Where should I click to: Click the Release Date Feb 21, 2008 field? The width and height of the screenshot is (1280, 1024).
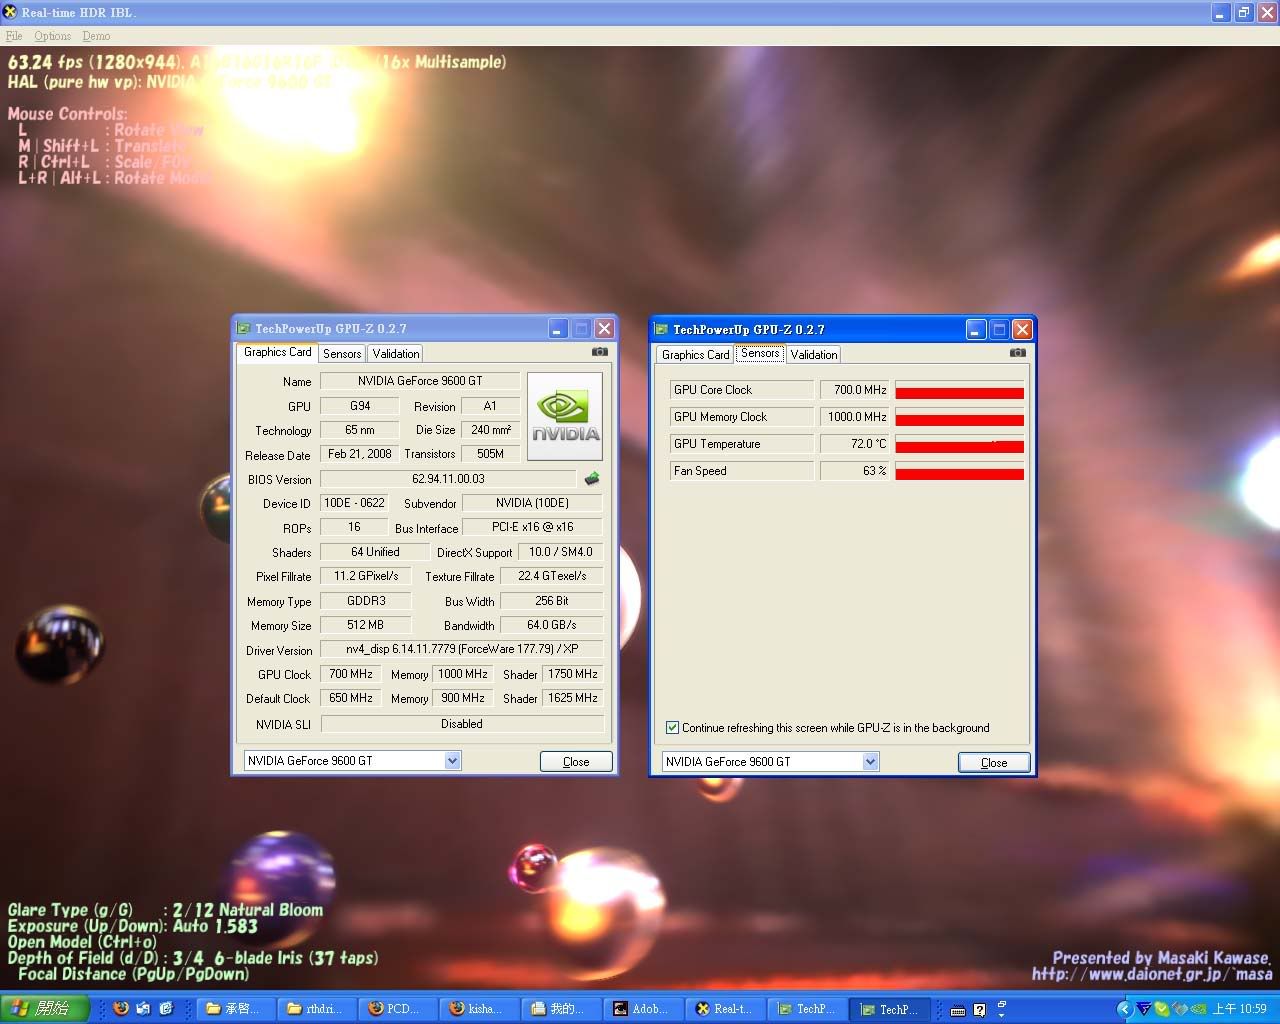360,454
